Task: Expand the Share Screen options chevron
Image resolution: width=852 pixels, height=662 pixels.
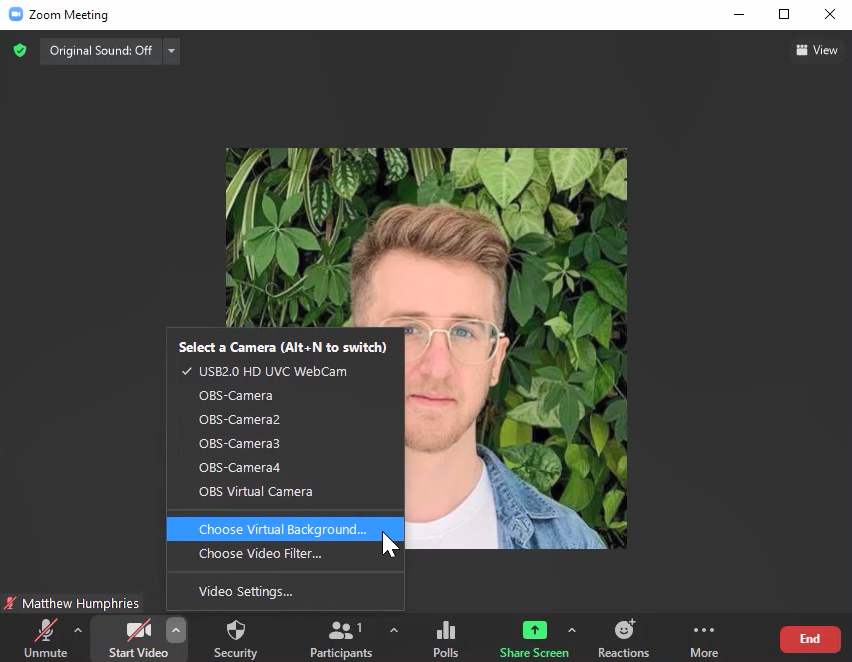Action: [x=571, y=632]
